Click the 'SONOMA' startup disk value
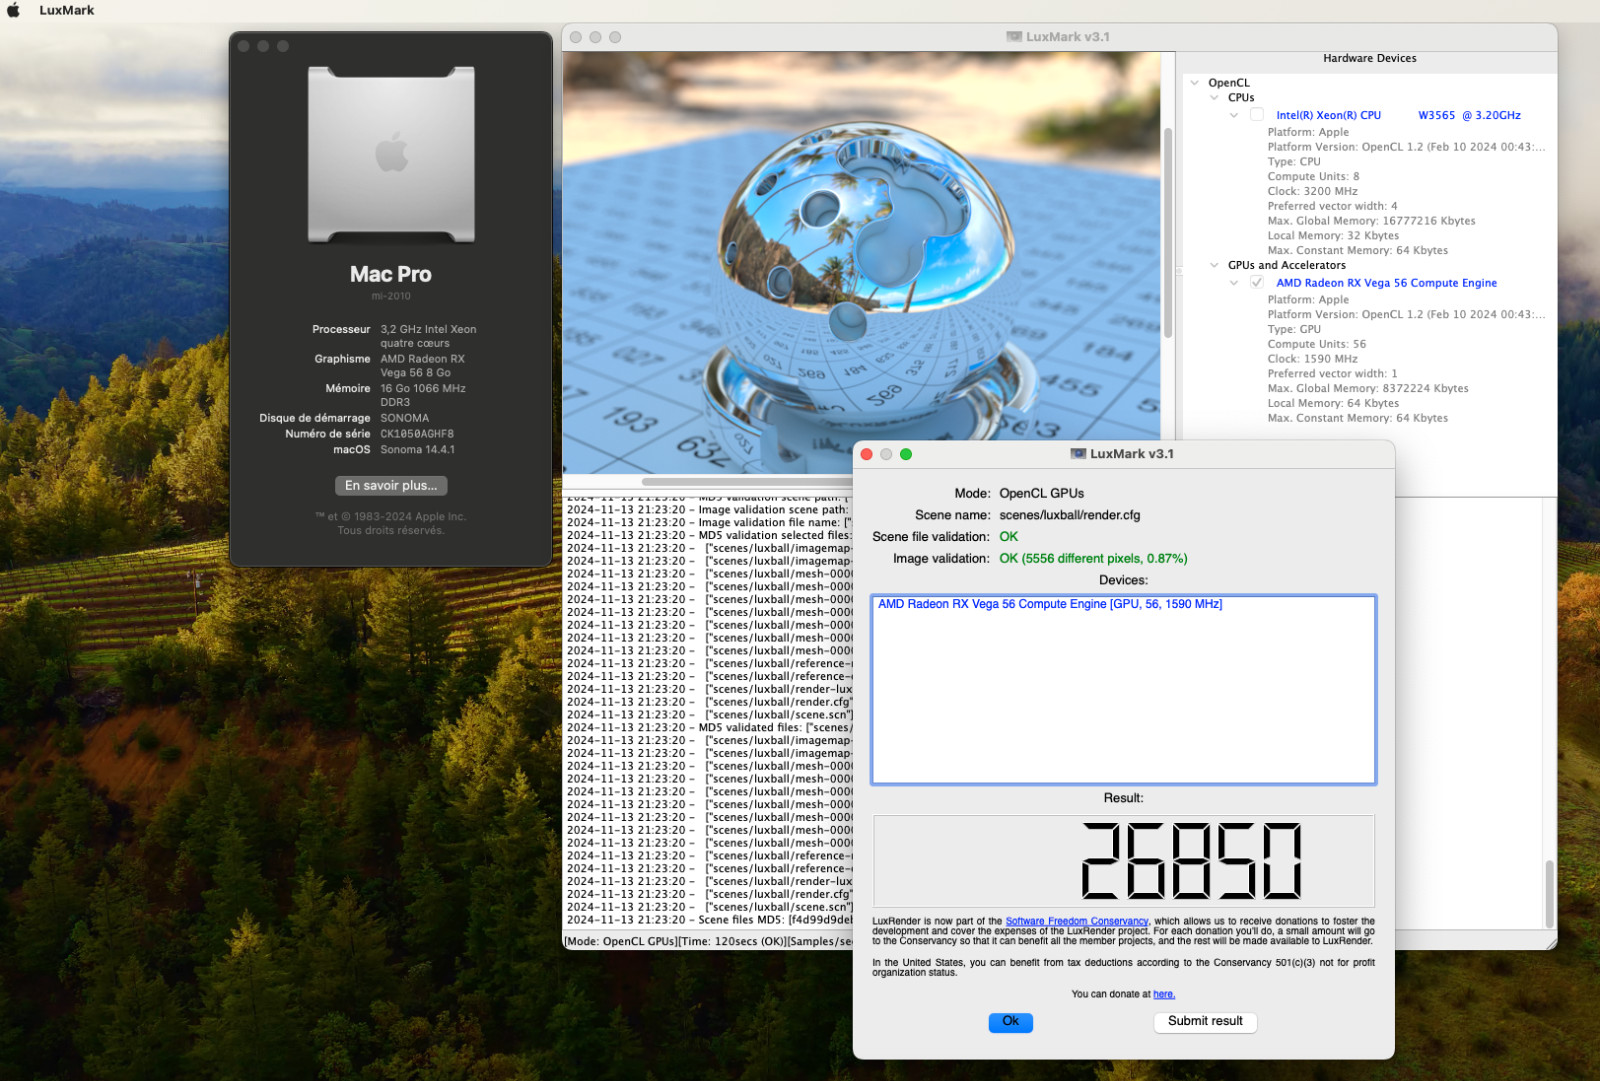Image resolution: width=1600 pixels, height=1081 pixels. point(404,418)
